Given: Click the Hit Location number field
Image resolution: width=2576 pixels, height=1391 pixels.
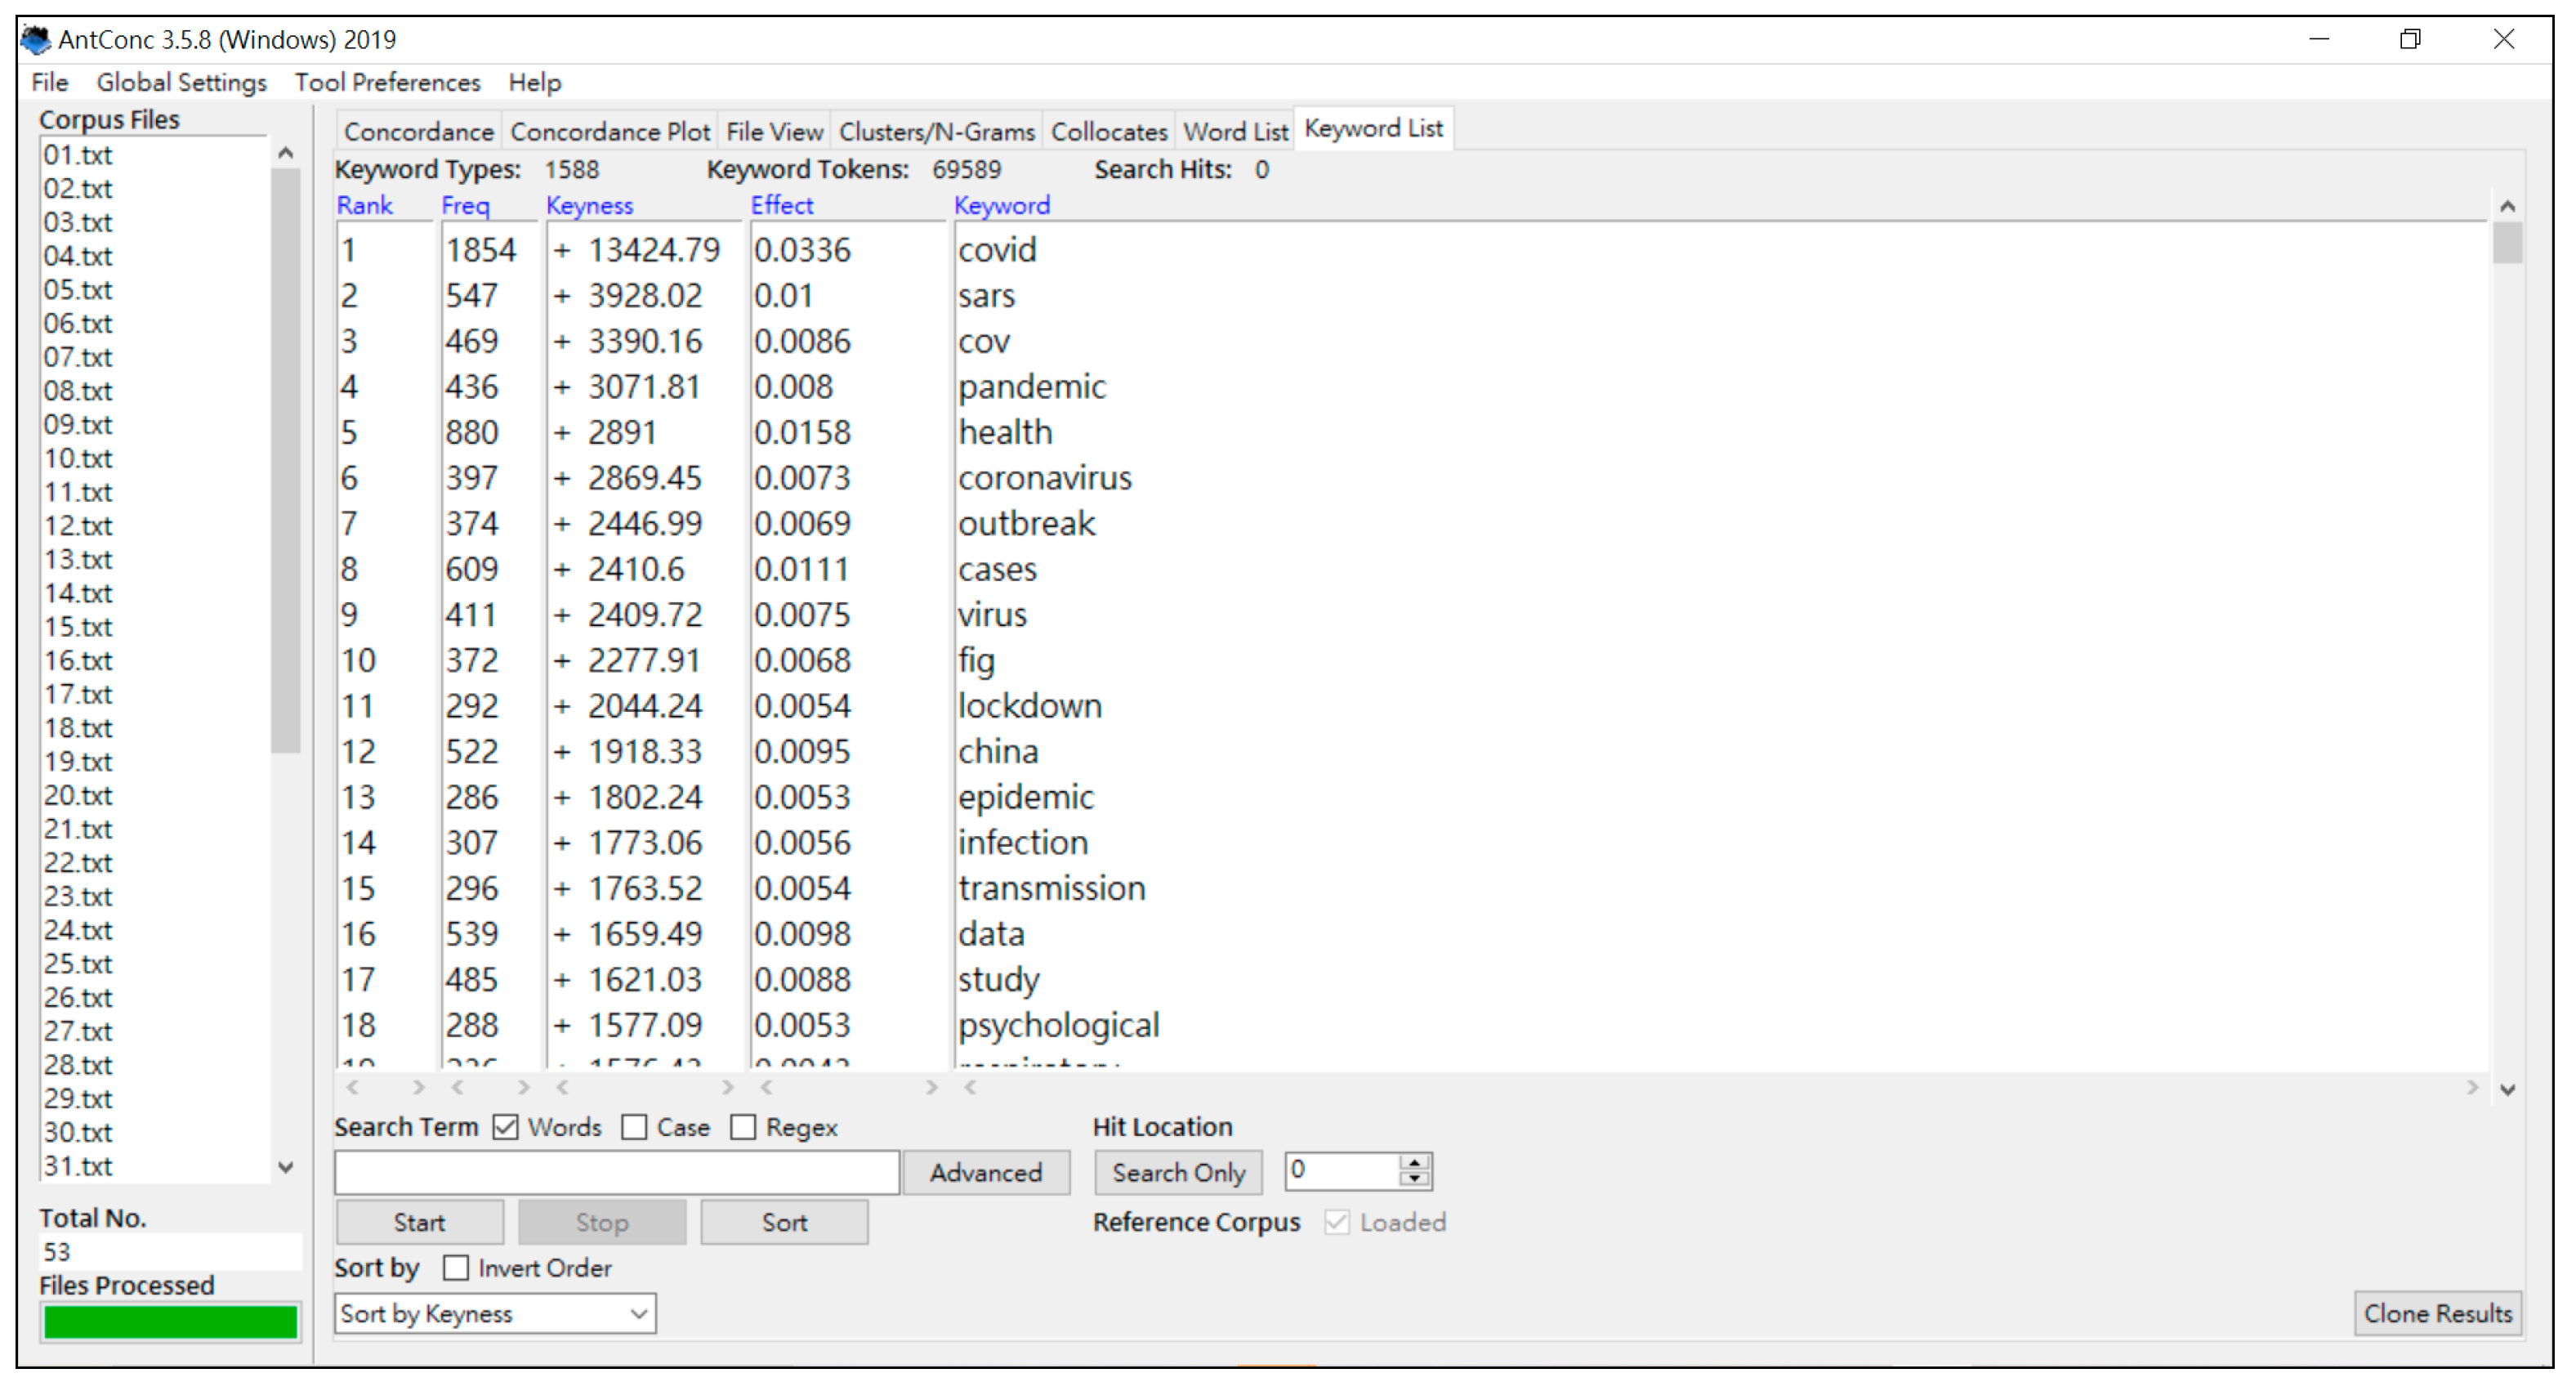Looking at the screenshot, I should click(x=1343, y=1171).
